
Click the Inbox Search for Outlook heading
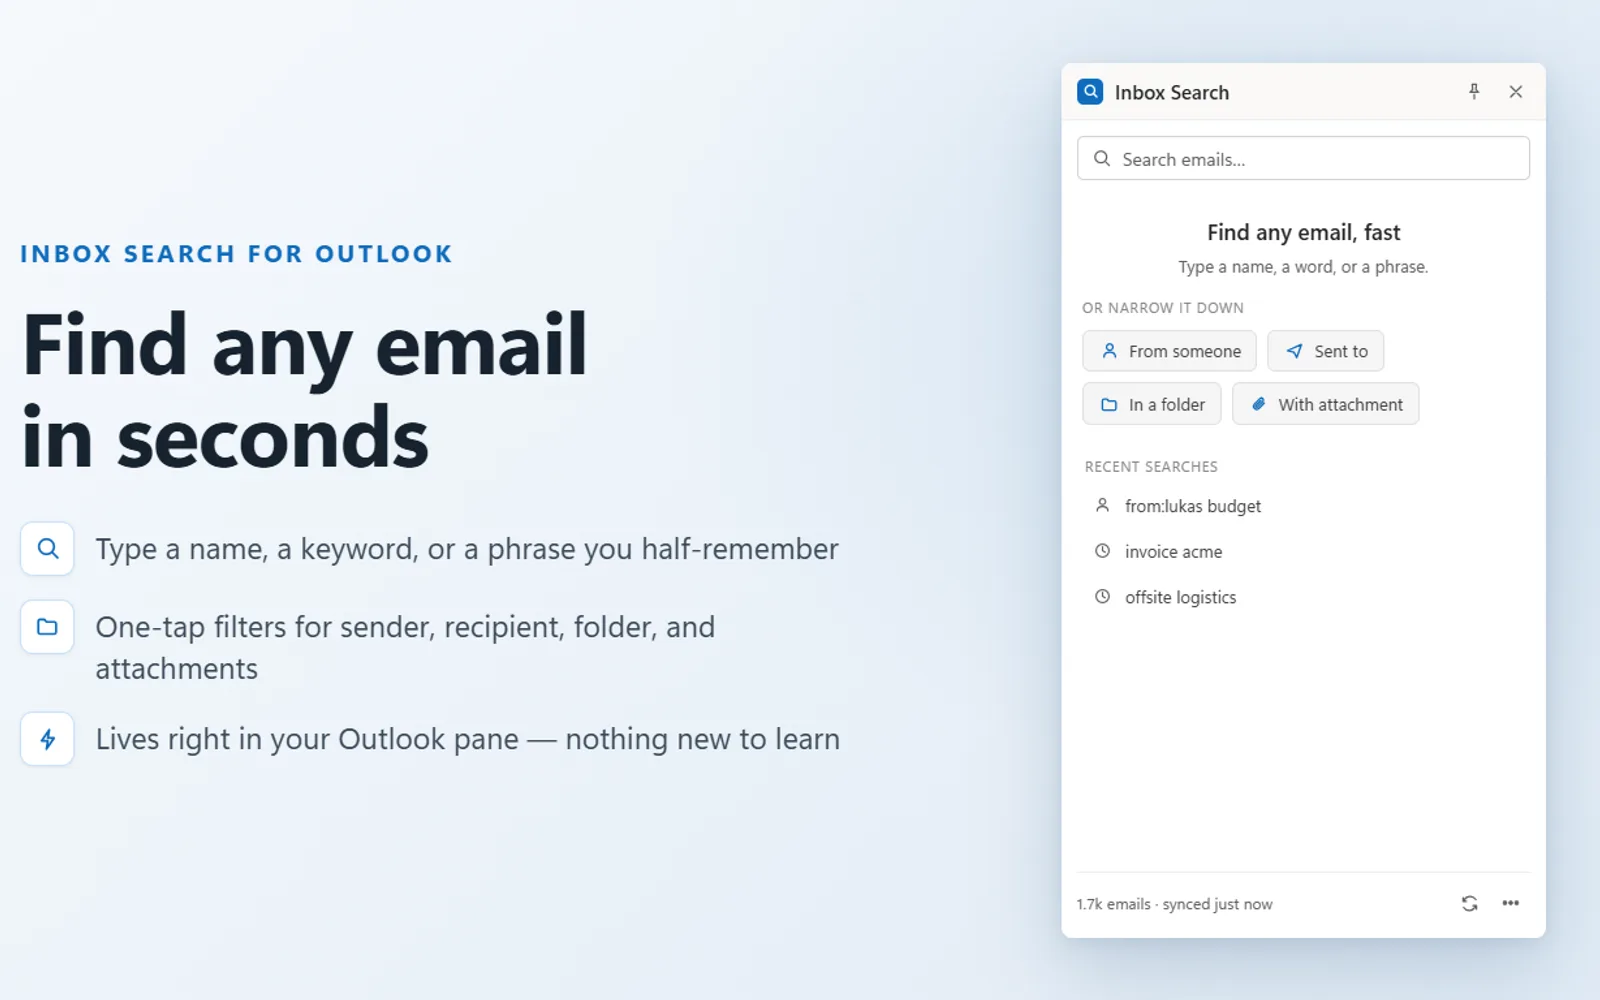point(237,254)
